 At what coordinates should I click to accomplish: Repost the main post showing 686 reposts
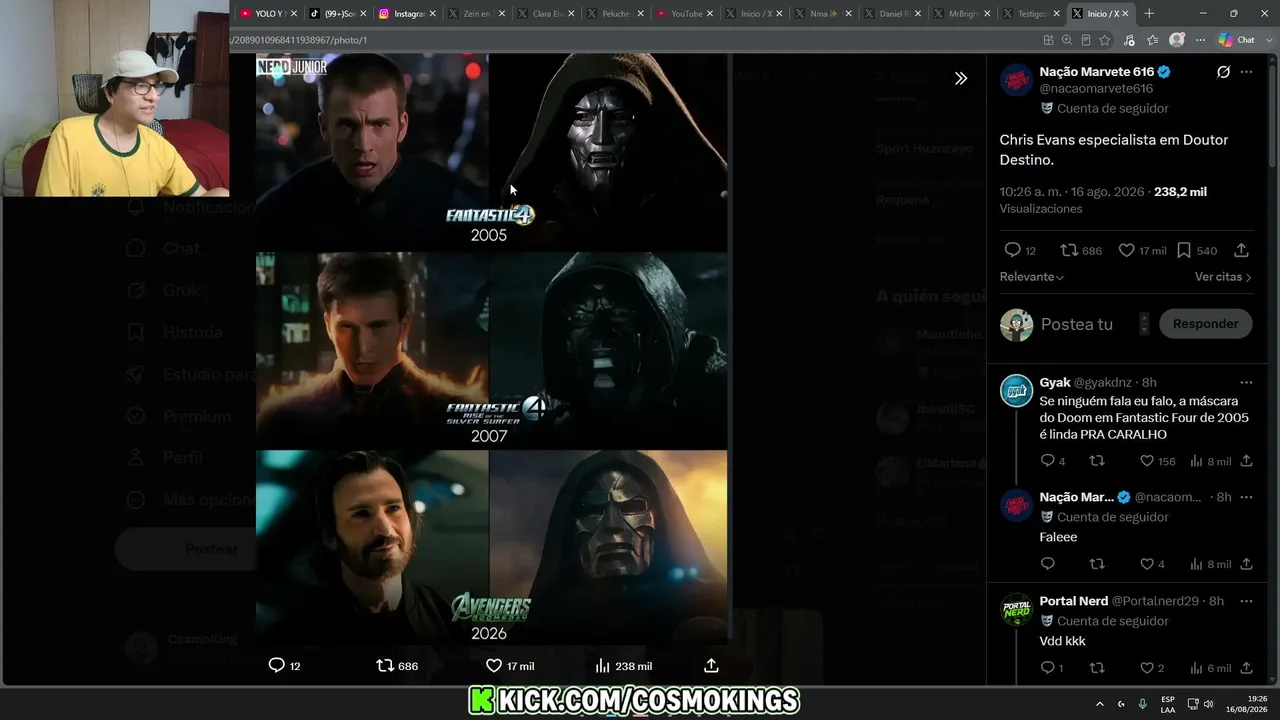coord(1069,250)
